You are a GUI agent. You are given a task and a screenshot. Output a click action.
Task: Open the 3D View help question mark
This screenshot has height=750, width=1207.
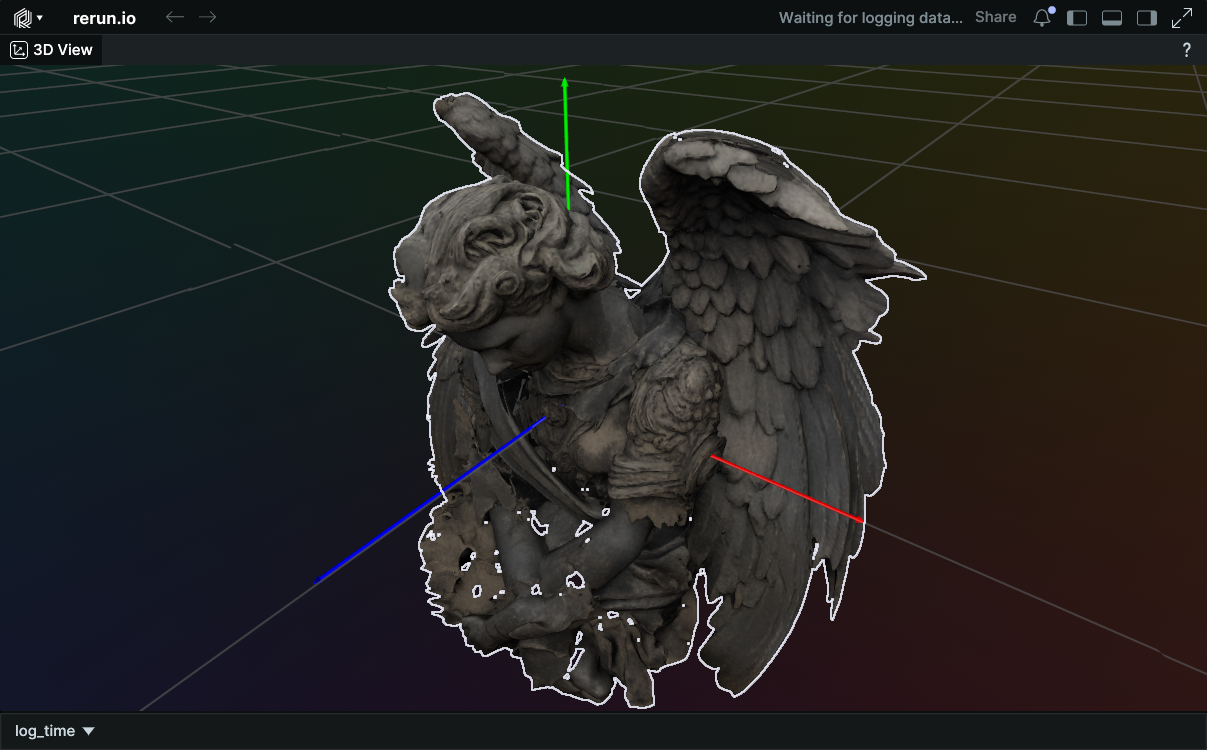point(1186,50)
